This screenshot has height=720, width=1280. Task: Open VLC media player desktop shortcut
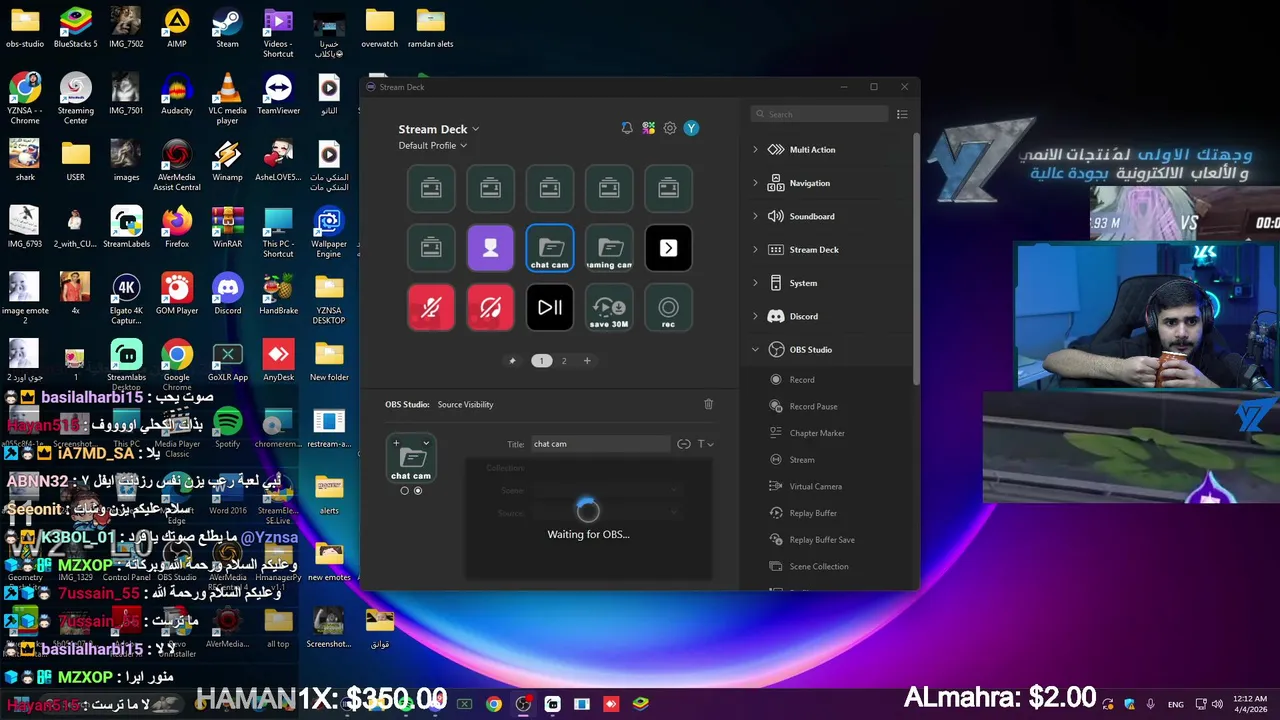click(x=227, y=100)
